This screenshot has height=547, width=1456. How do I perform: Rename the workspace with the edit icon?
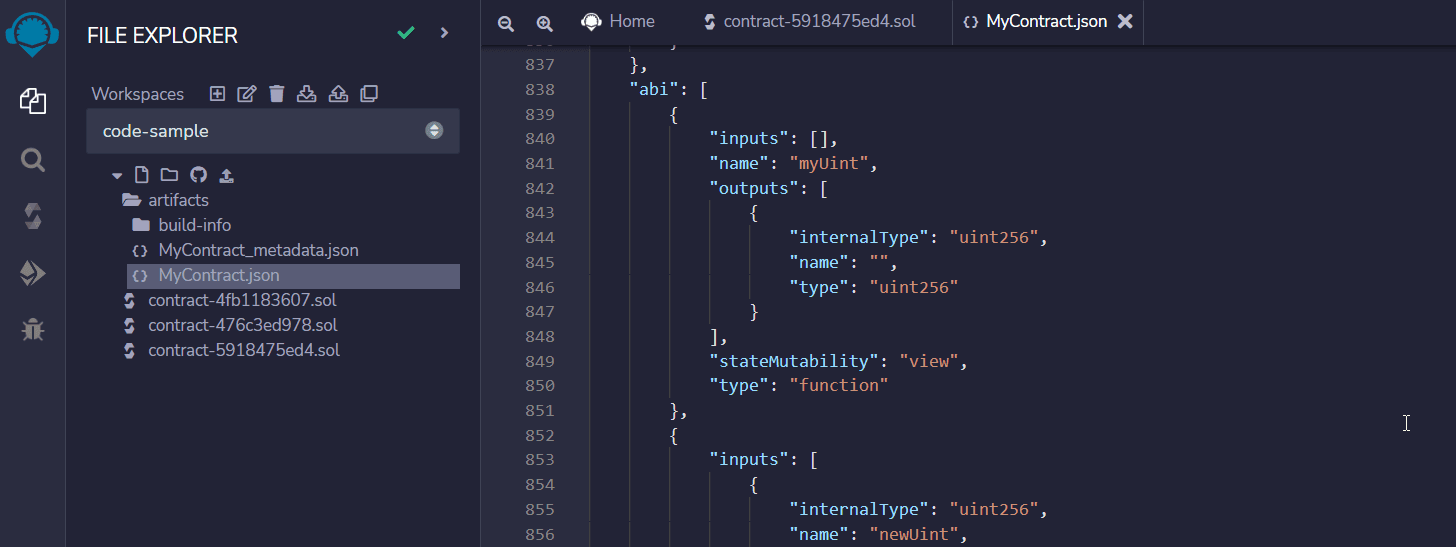tap(247, 93)
